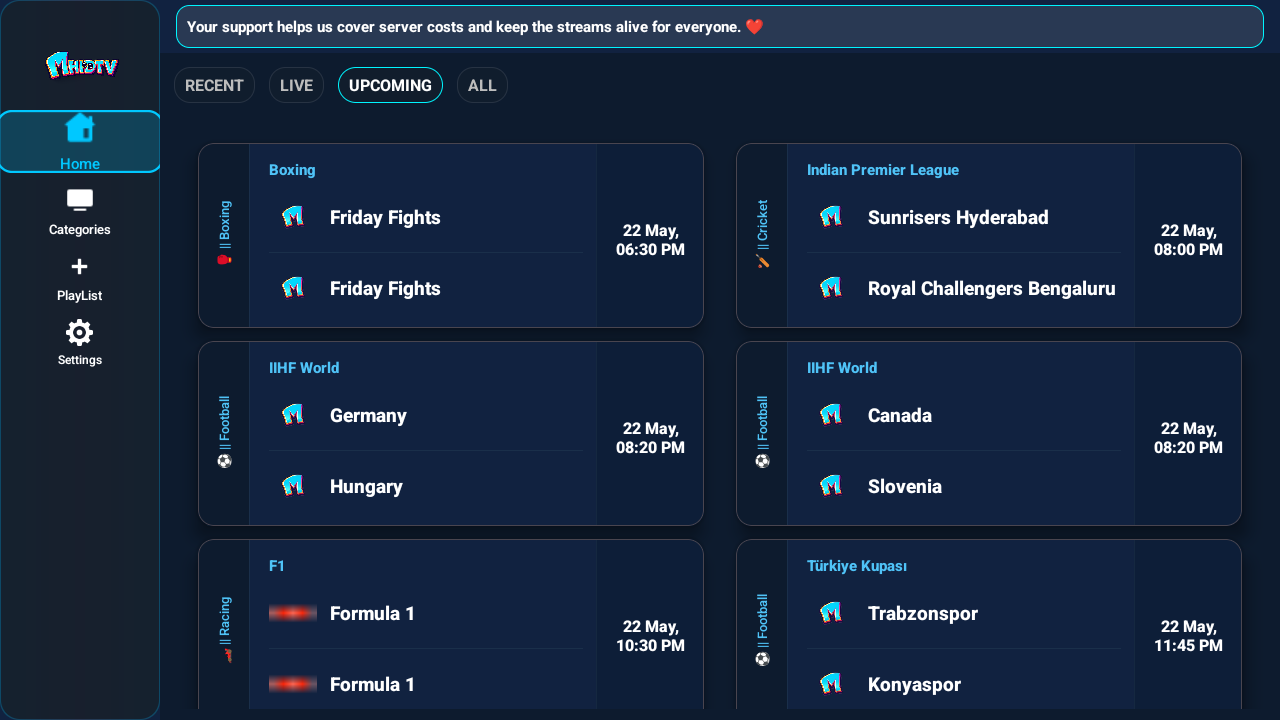Screen dimensions: 1280x720
Task: Click the Türkiye Kupası league title
Action: [857, 566]
